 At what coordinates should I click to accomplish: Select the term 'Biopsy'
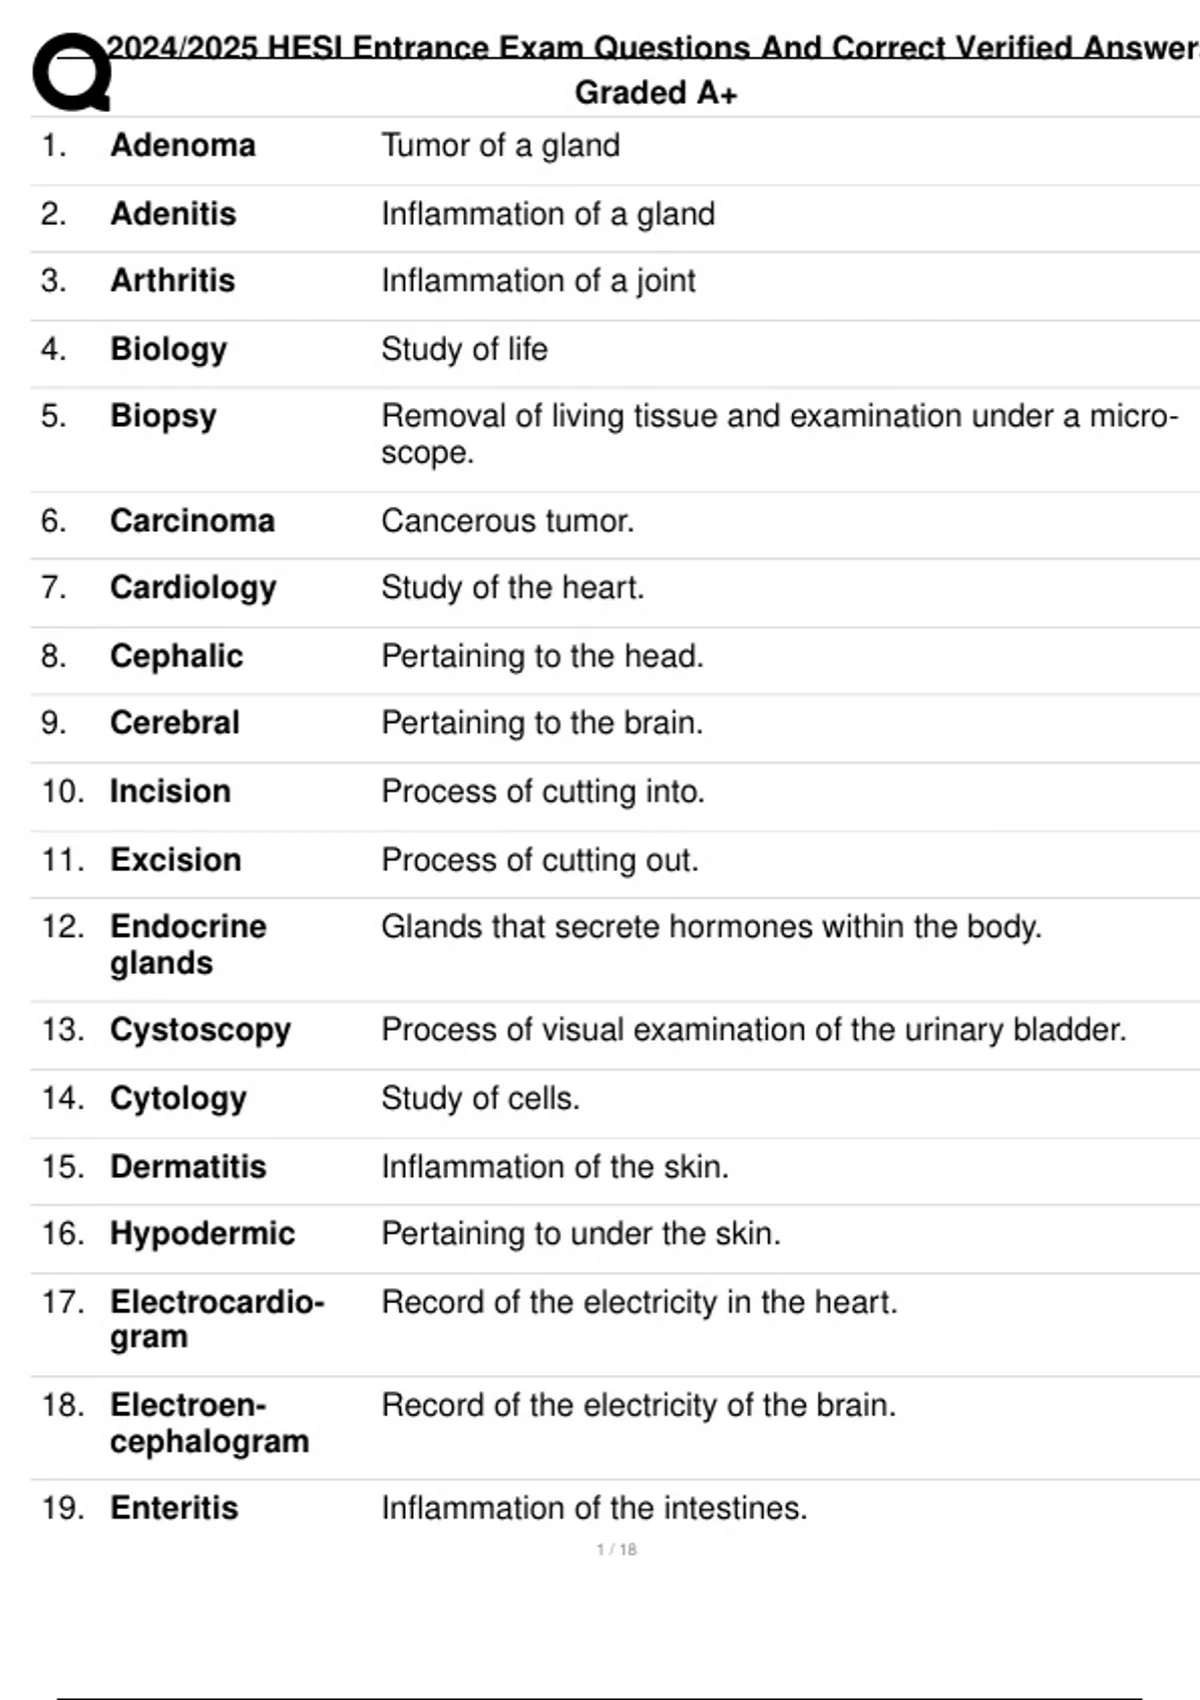click(163, 416)
